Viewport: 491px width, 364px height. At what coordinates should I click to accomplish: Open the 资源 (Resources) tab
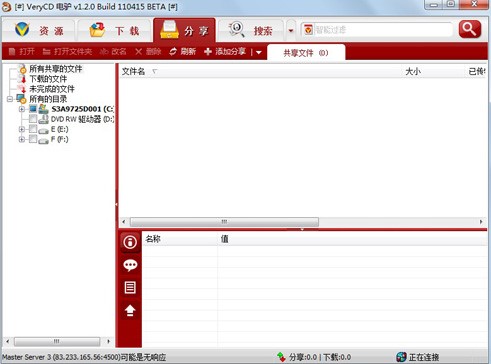point(39,30)
